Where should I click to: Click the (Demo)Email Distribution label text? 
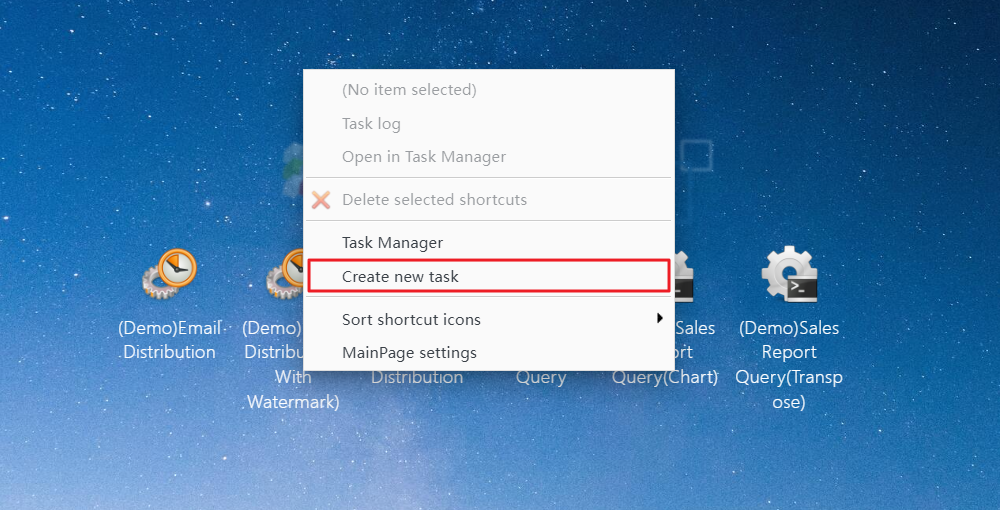coord(169,340)
